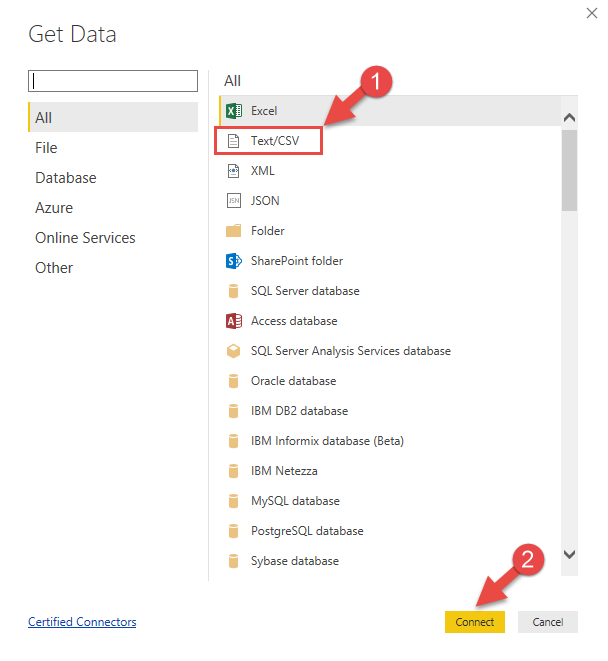This screenshot has height=661, width=608.
Task: Switch to the File category
Action: pos(46,148)
